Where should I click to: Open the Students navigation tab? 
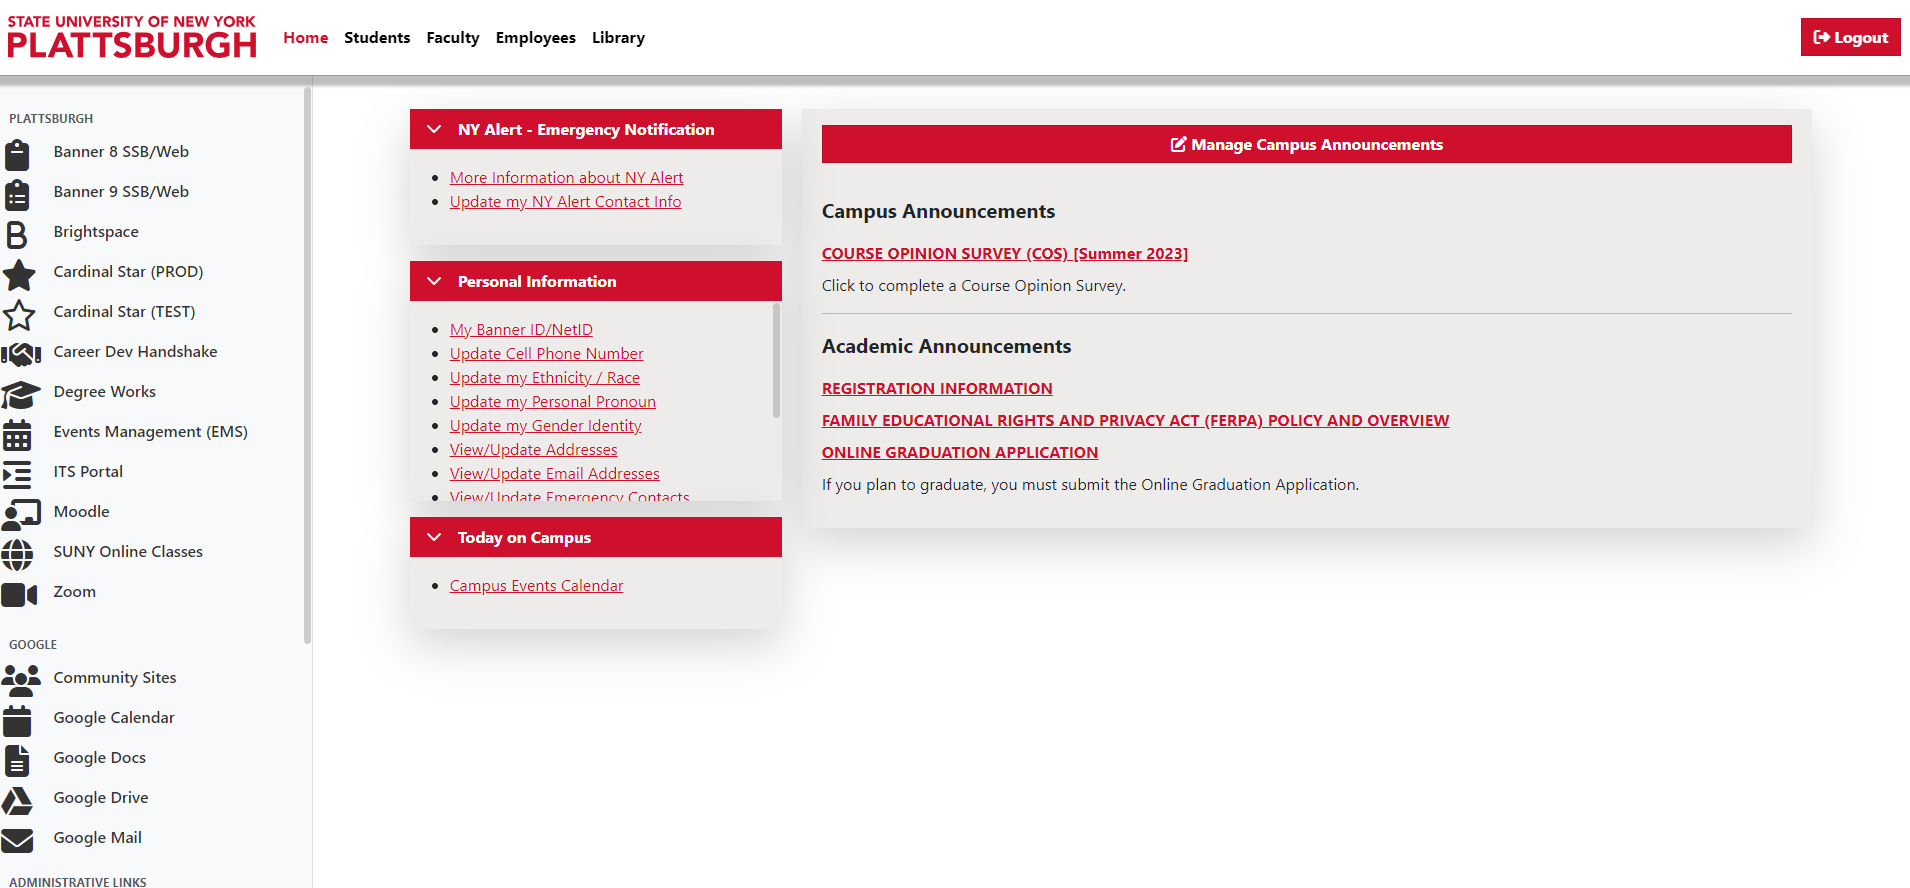point(377,38)
